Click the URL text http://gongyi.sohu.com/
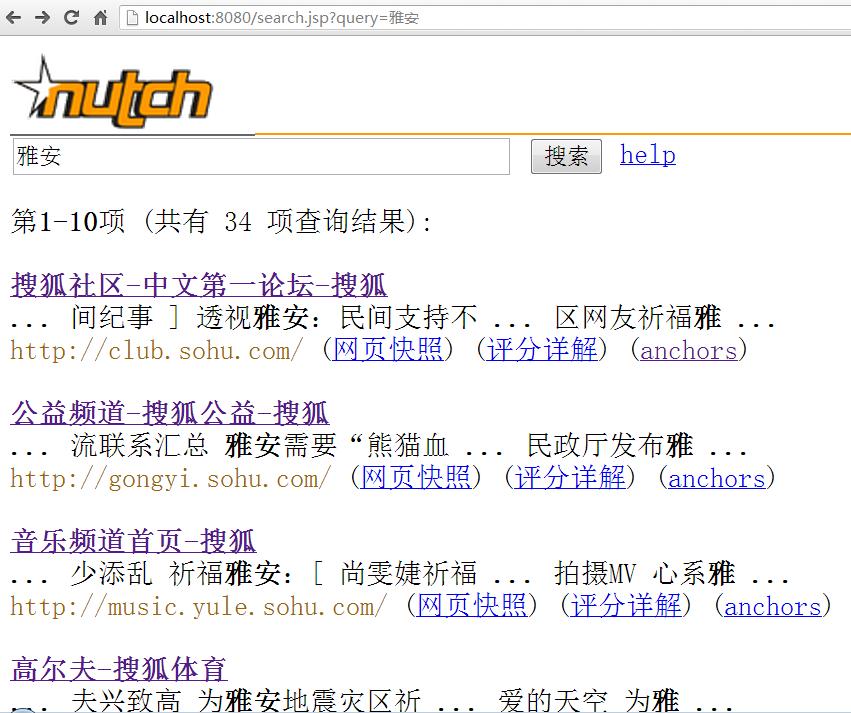The image size is (851, 713). click(170, 478)
